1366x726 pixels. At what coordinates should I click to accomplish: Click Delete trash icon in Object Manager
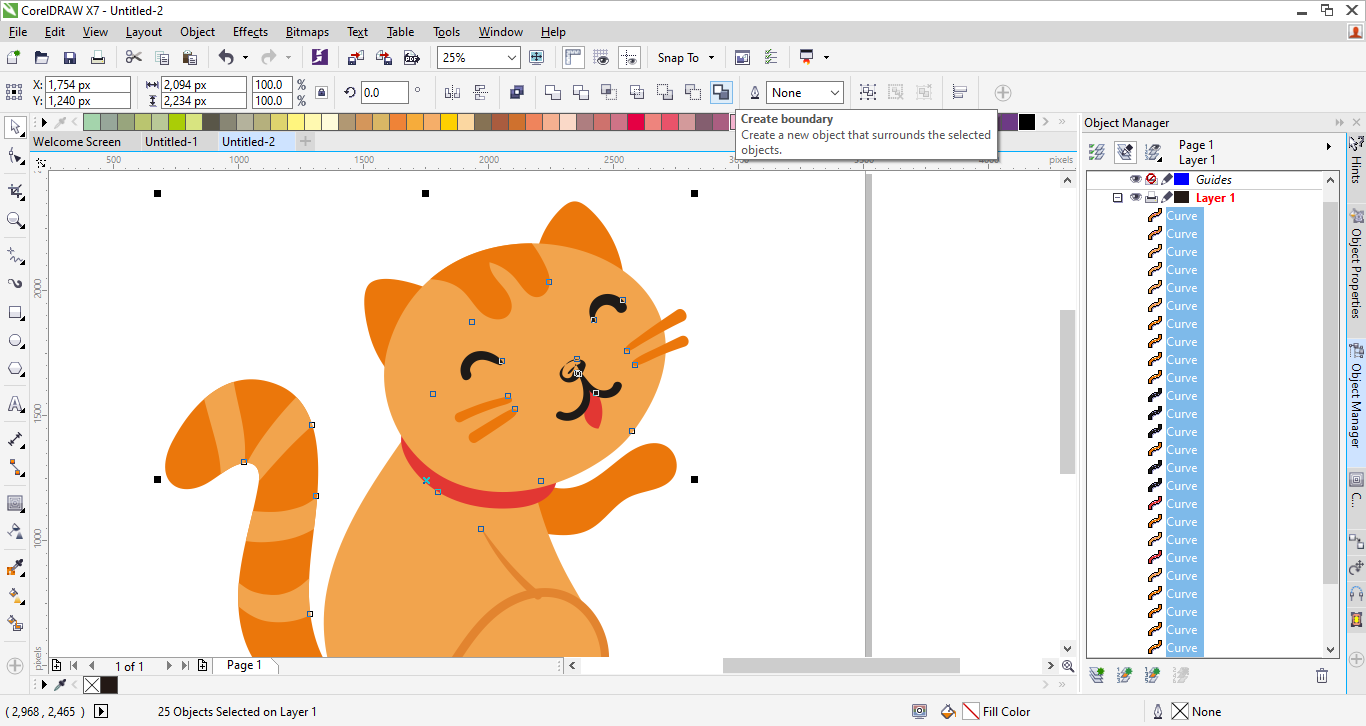(x=1322, y=676)
